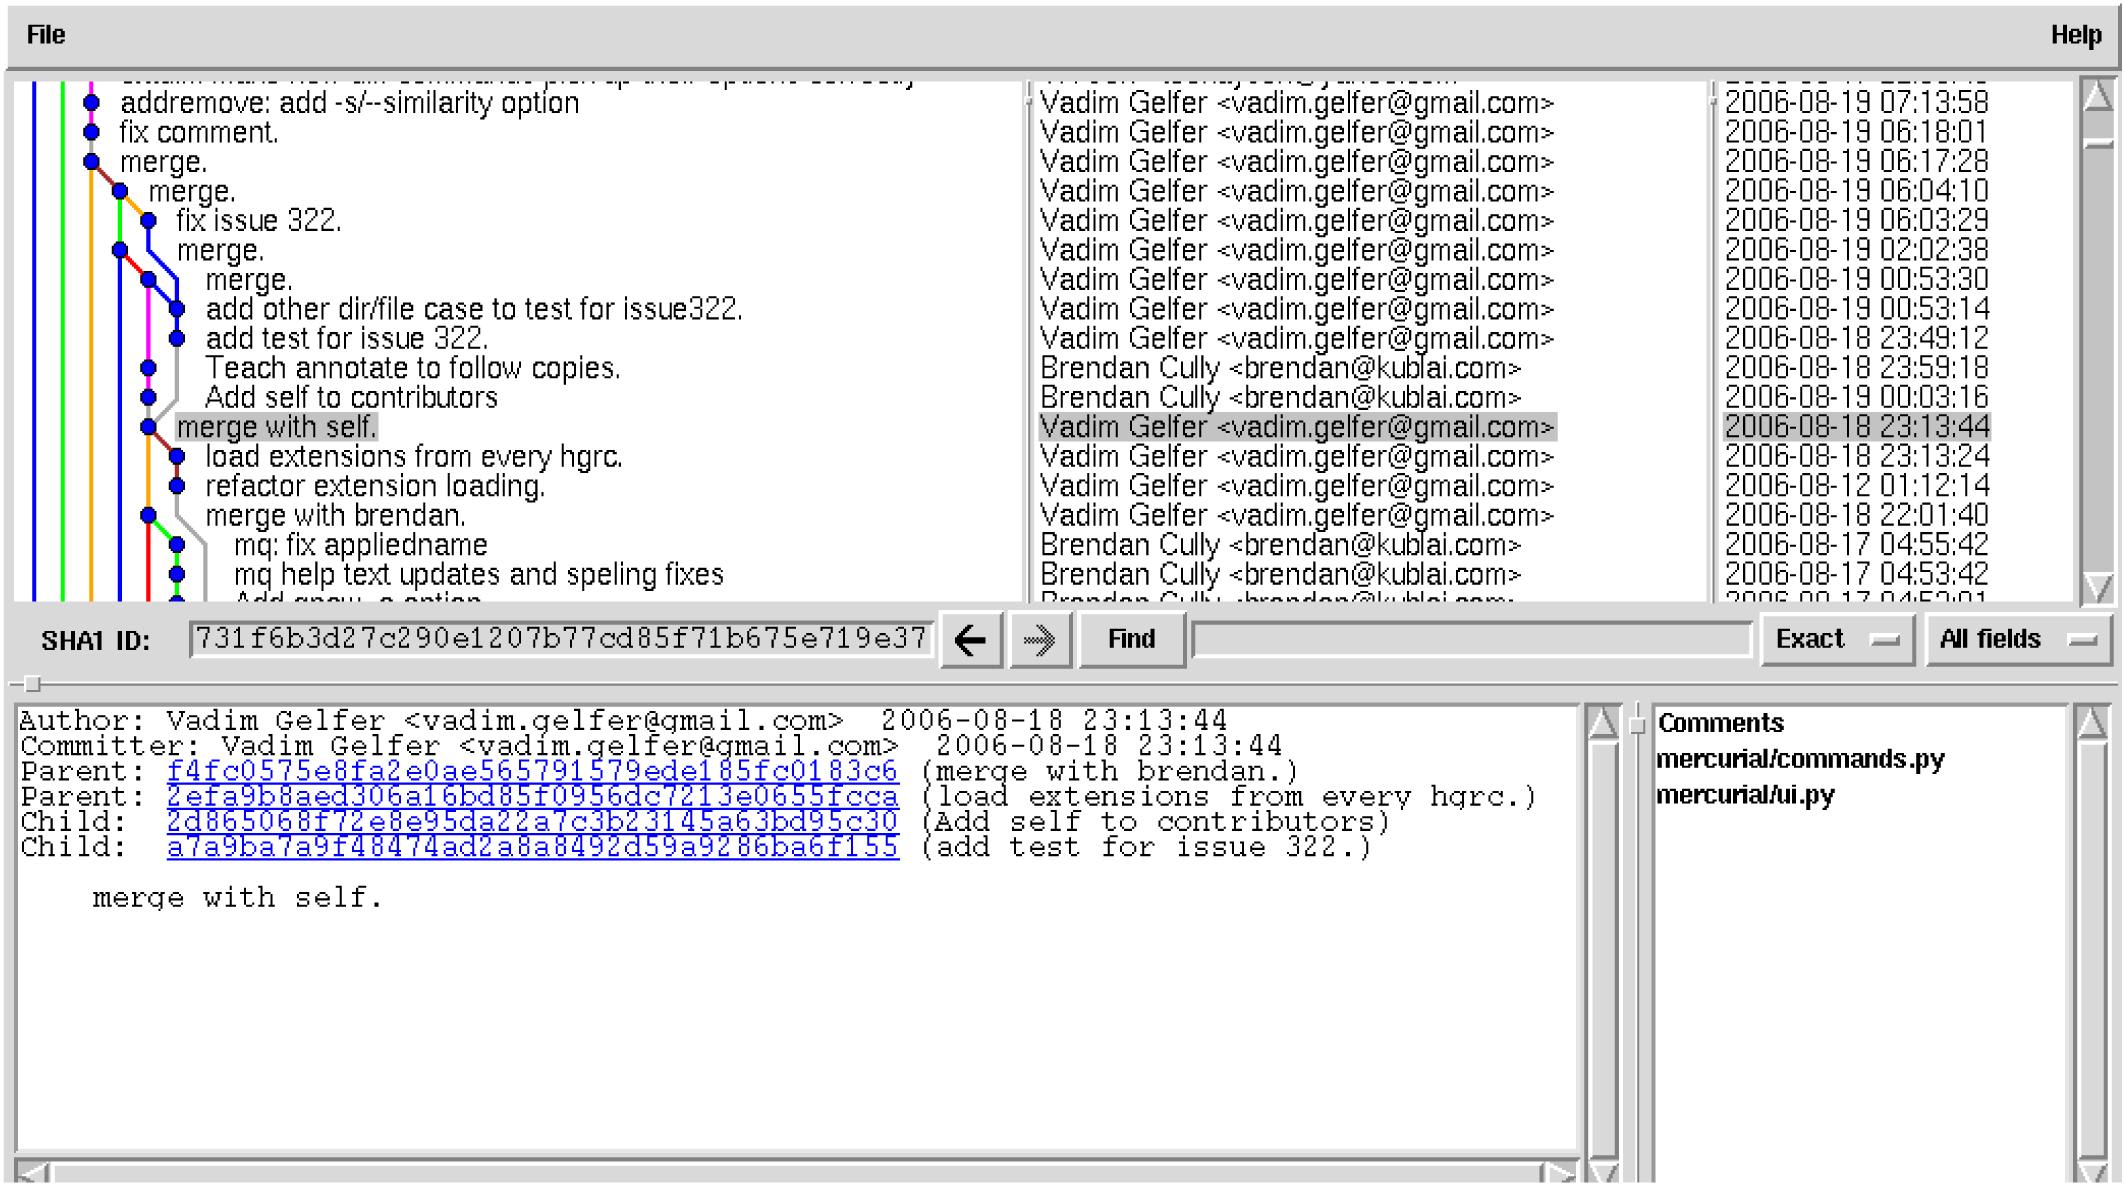Click the graph dot beside "addremove" commit
Viewport: 2125px width, 1186px height.
coord(92,103)
